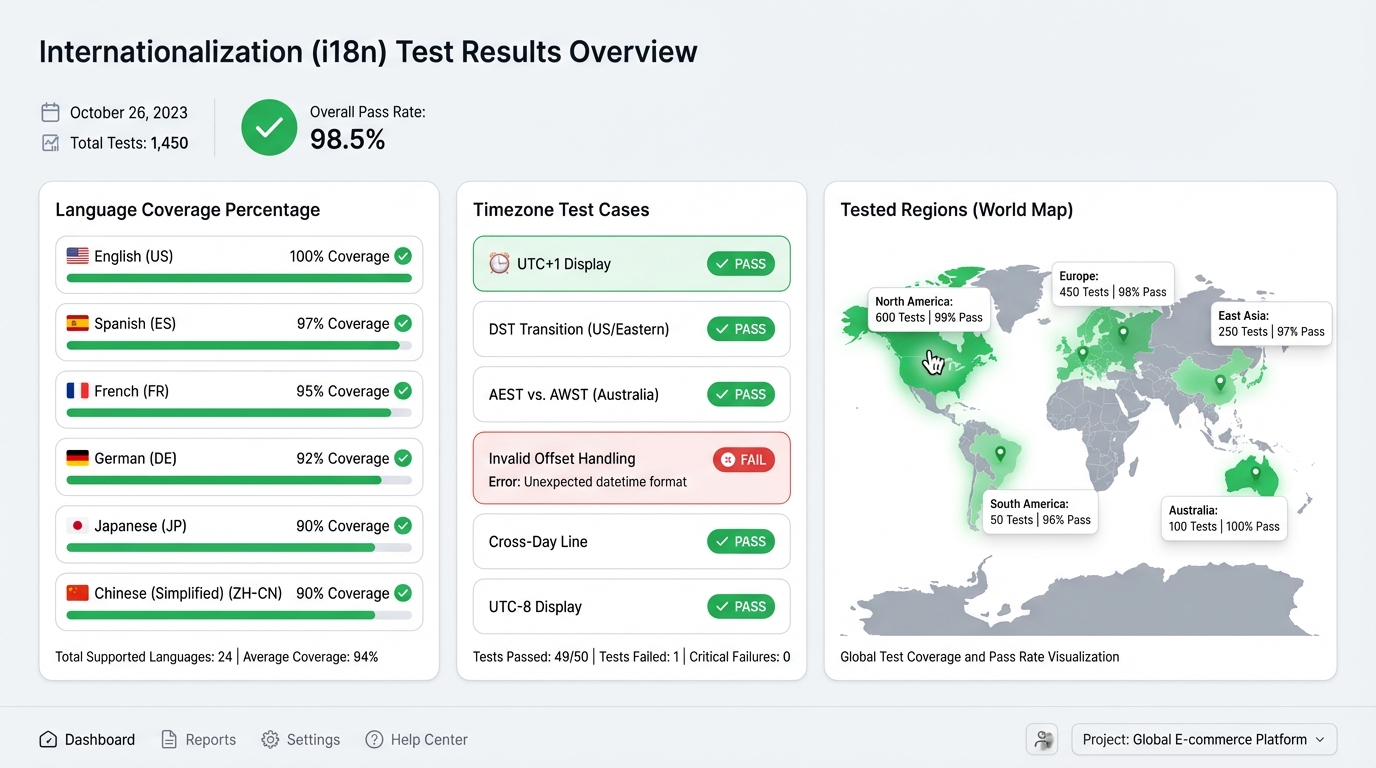Toggle the coverage checkmark for German (DE)
1376x768 pixels.
403,458
